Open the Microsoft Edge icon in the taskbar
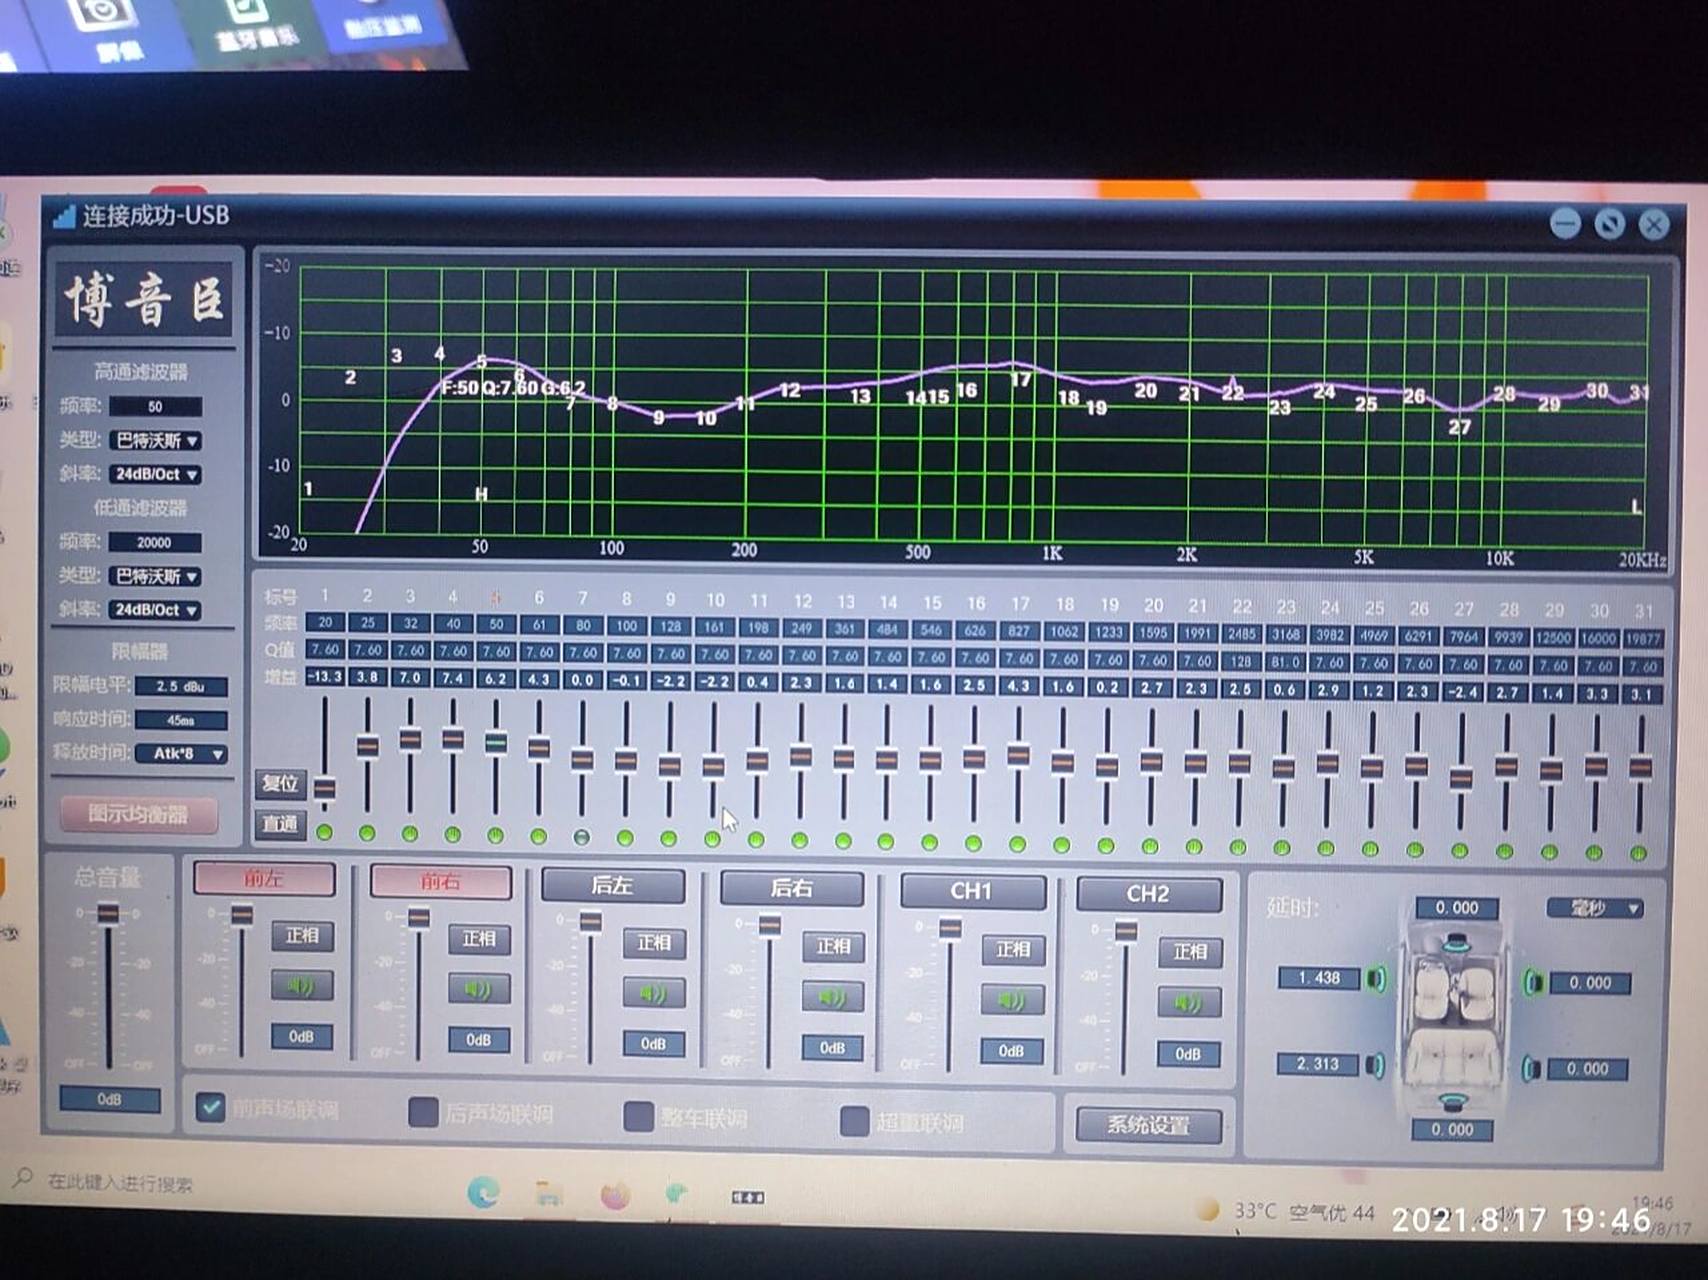The height and width of the screenshot is (1280, 1708). tap(484, 1192)
